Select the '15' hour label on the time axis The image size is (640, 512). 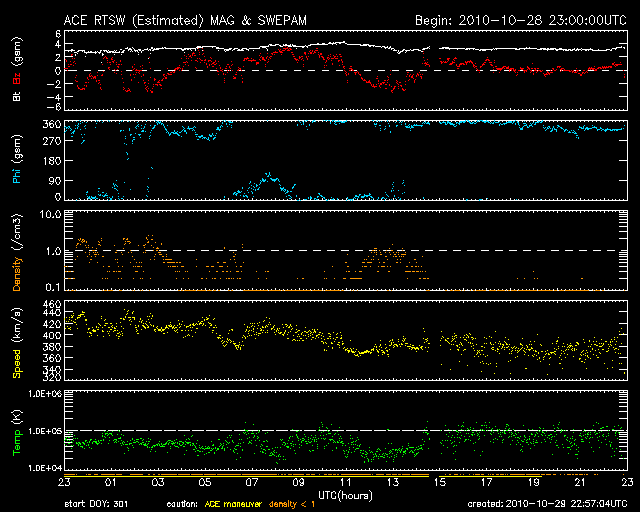[440, 483]
